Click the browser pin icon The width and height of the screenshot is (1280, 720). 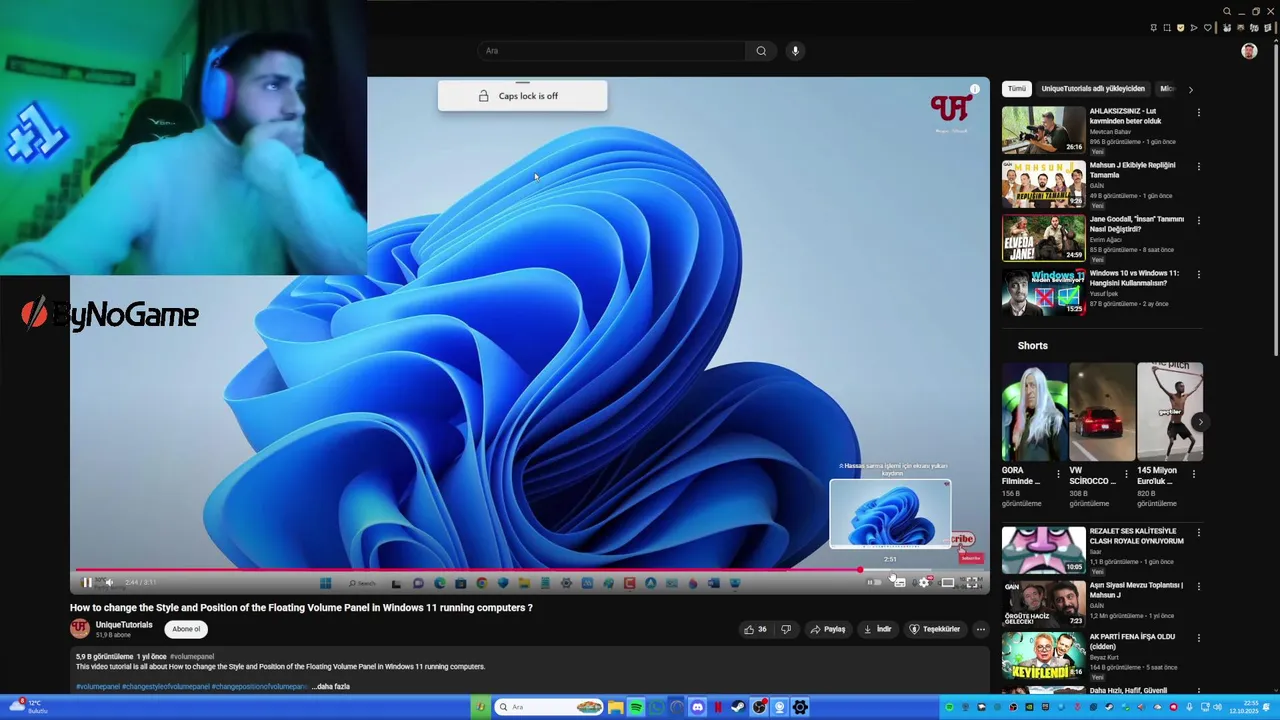point(1153,27)
